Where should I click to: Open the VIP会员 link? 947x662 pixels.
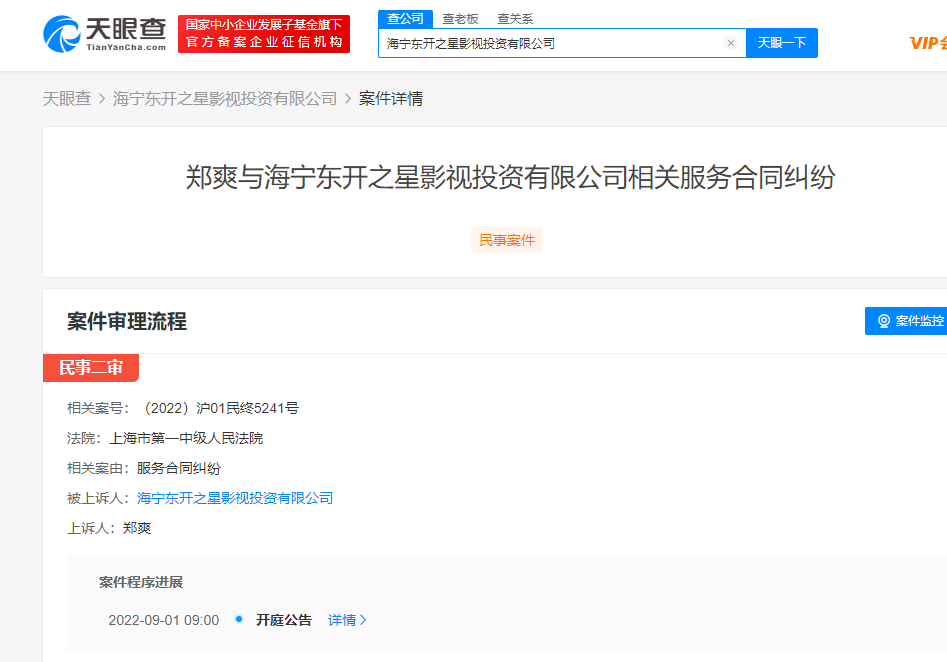pos(928,43)
